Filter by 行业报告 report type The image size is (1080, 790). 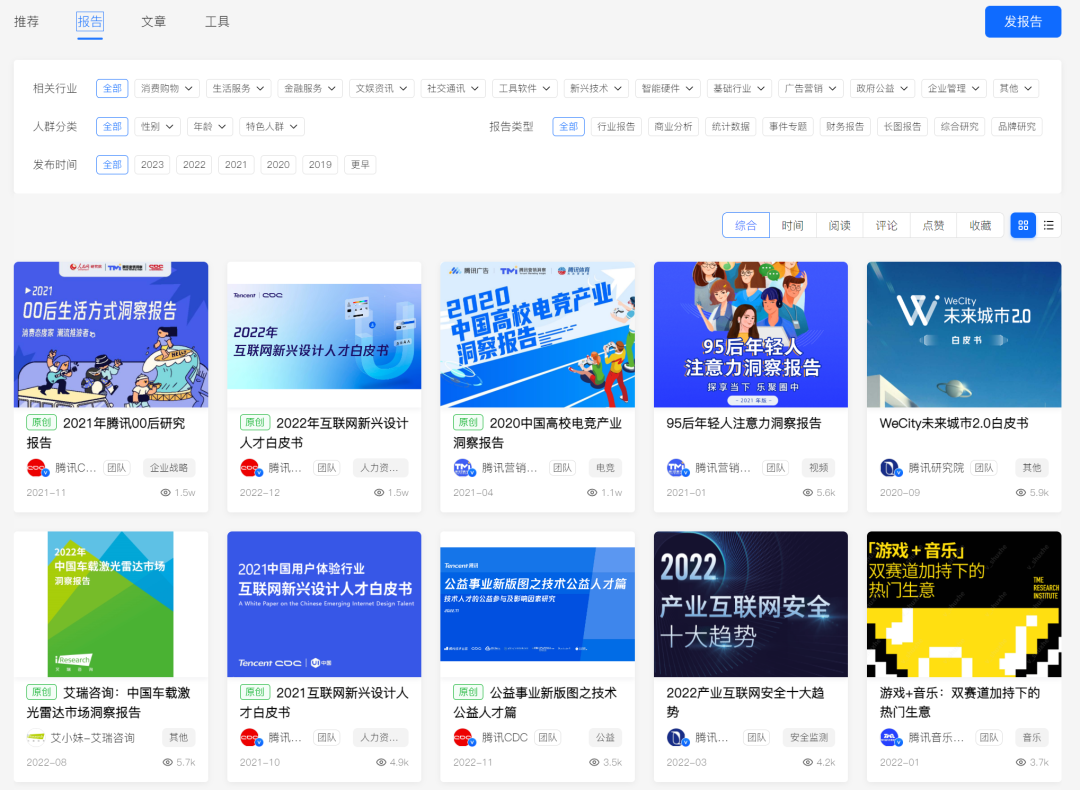(x=616, y=127)
